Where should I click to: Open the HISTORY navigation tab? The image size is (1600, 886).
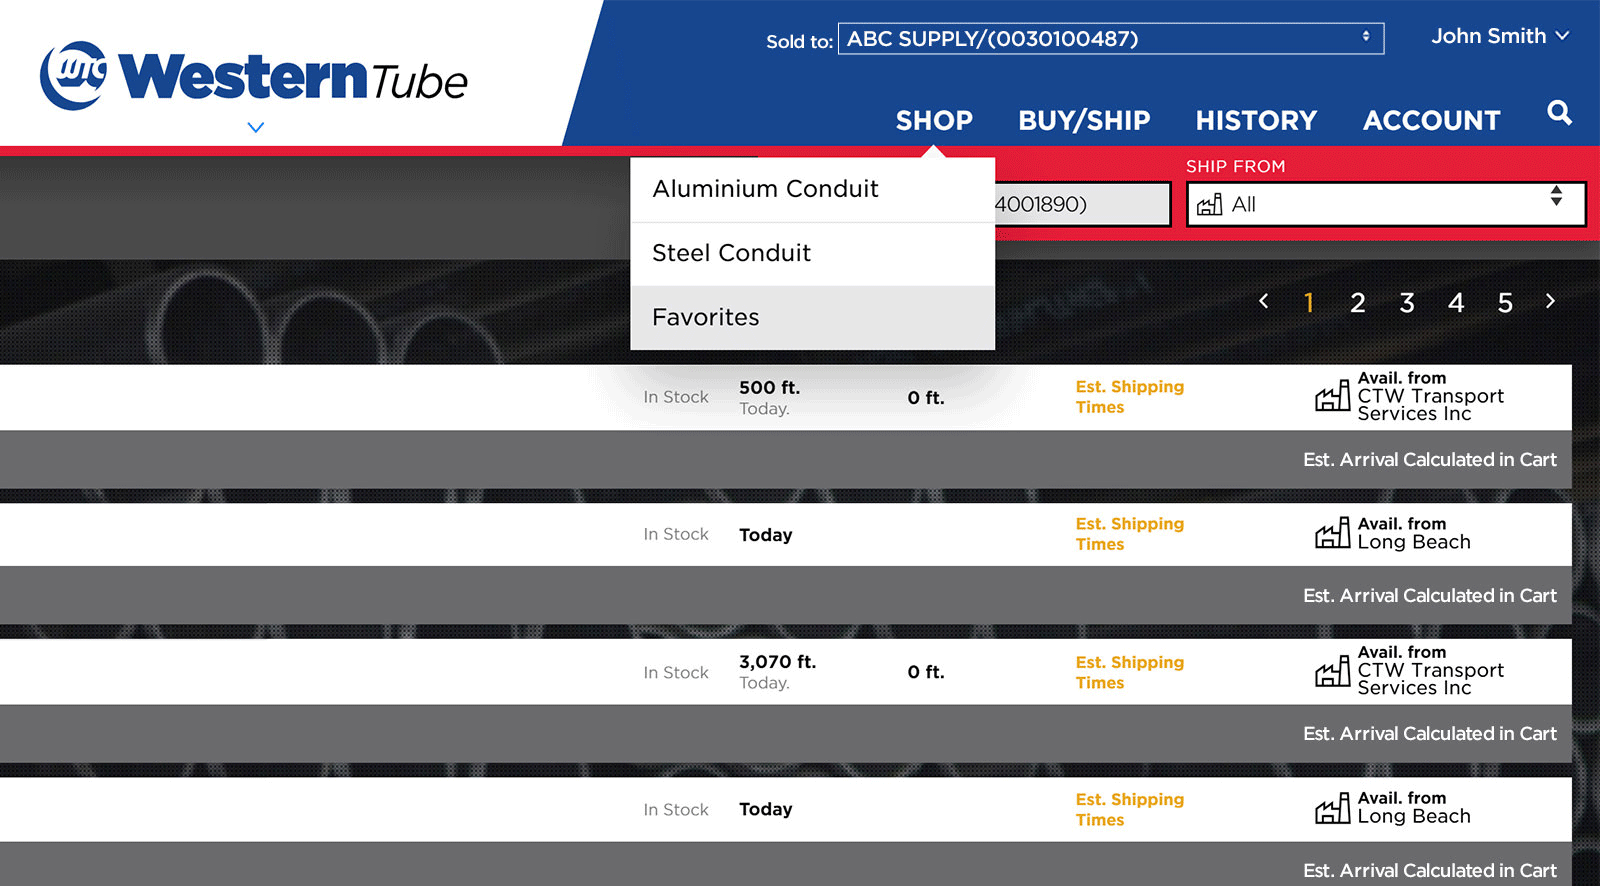1256,121
